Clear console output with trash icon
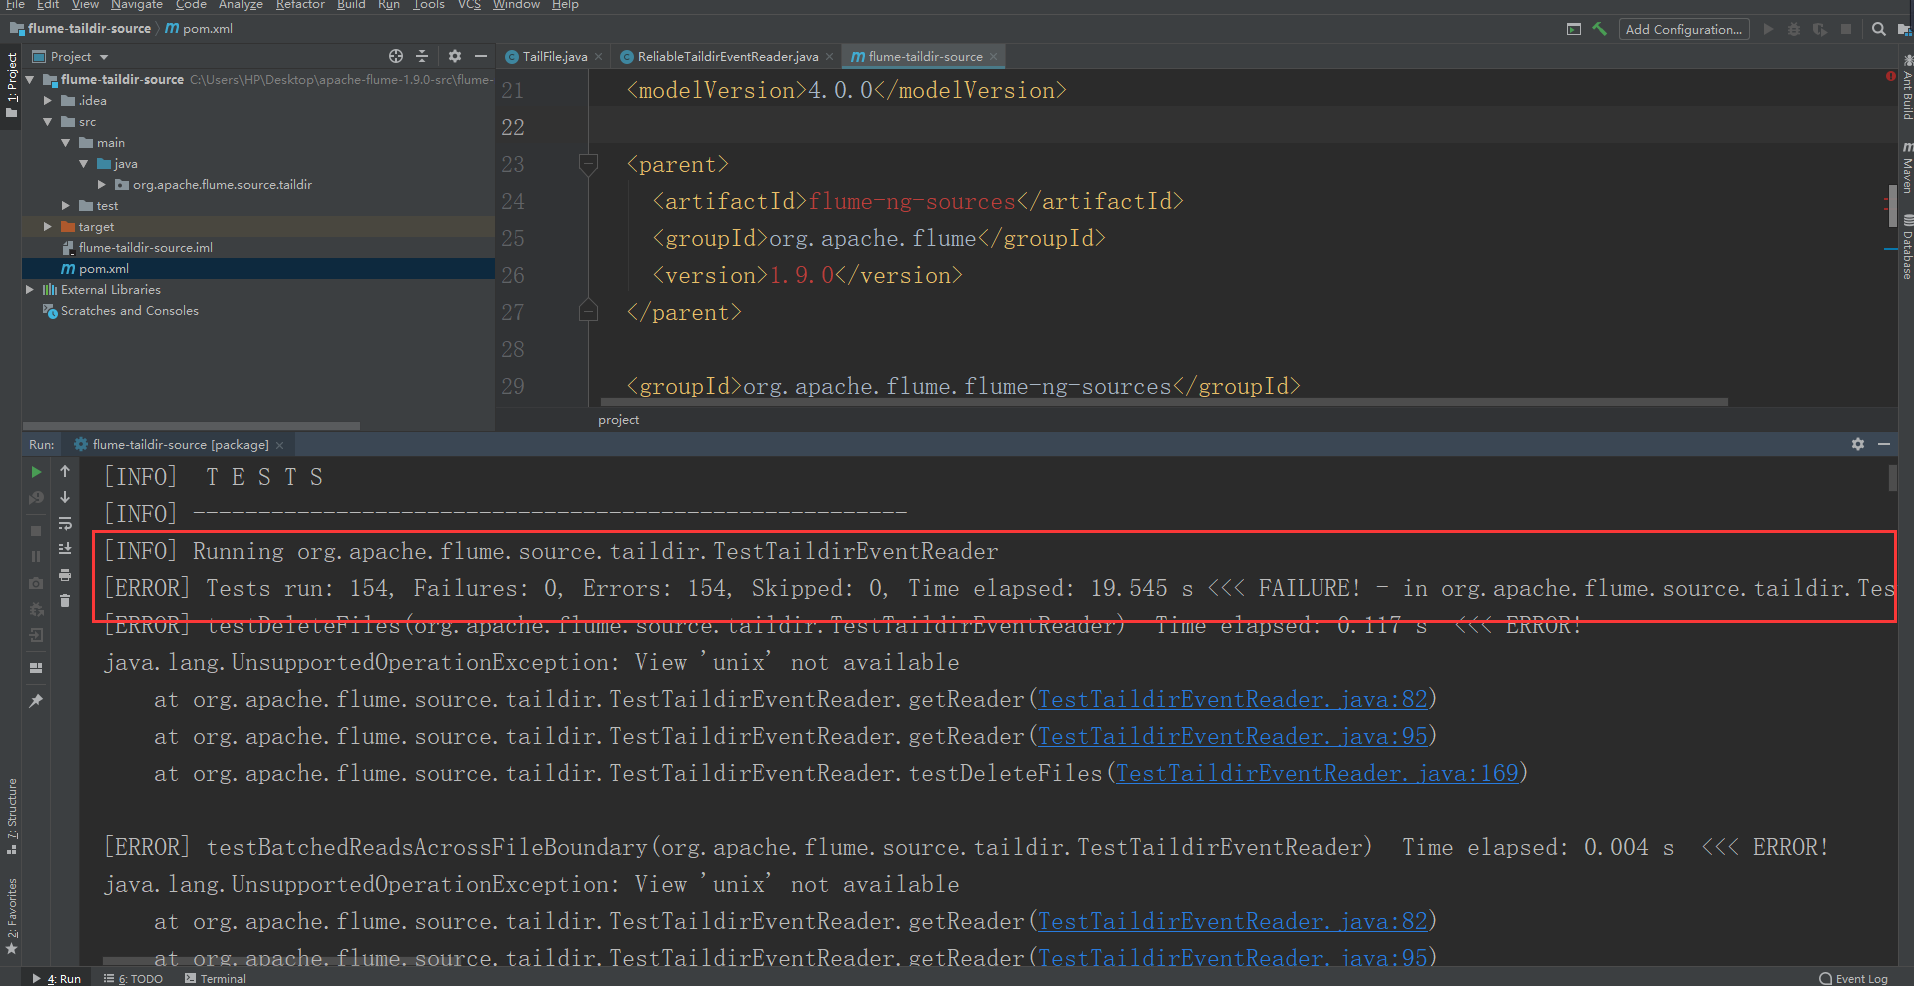1914x986 pixels. 64,600
